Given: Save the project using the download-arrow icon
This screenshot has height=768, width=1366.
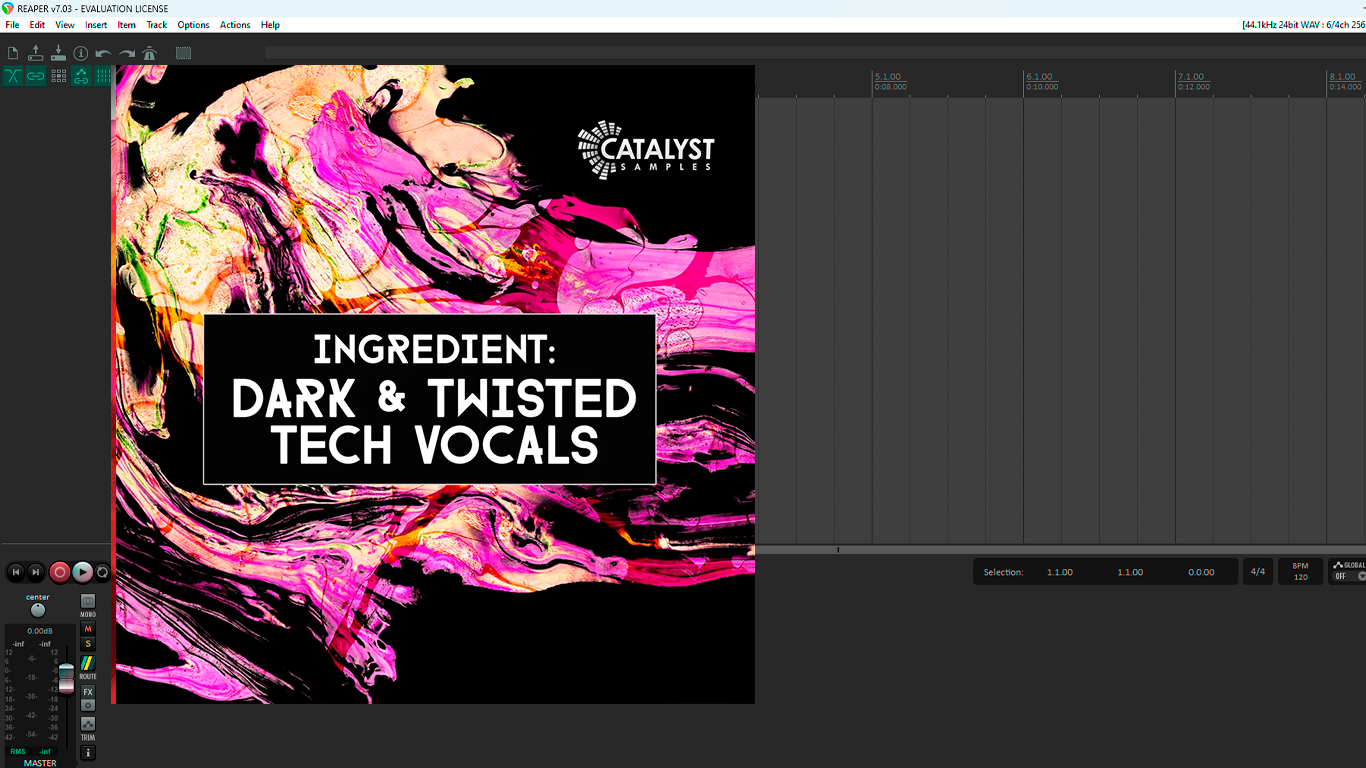Looking at the screenshot, I should [x=58, y=53].
